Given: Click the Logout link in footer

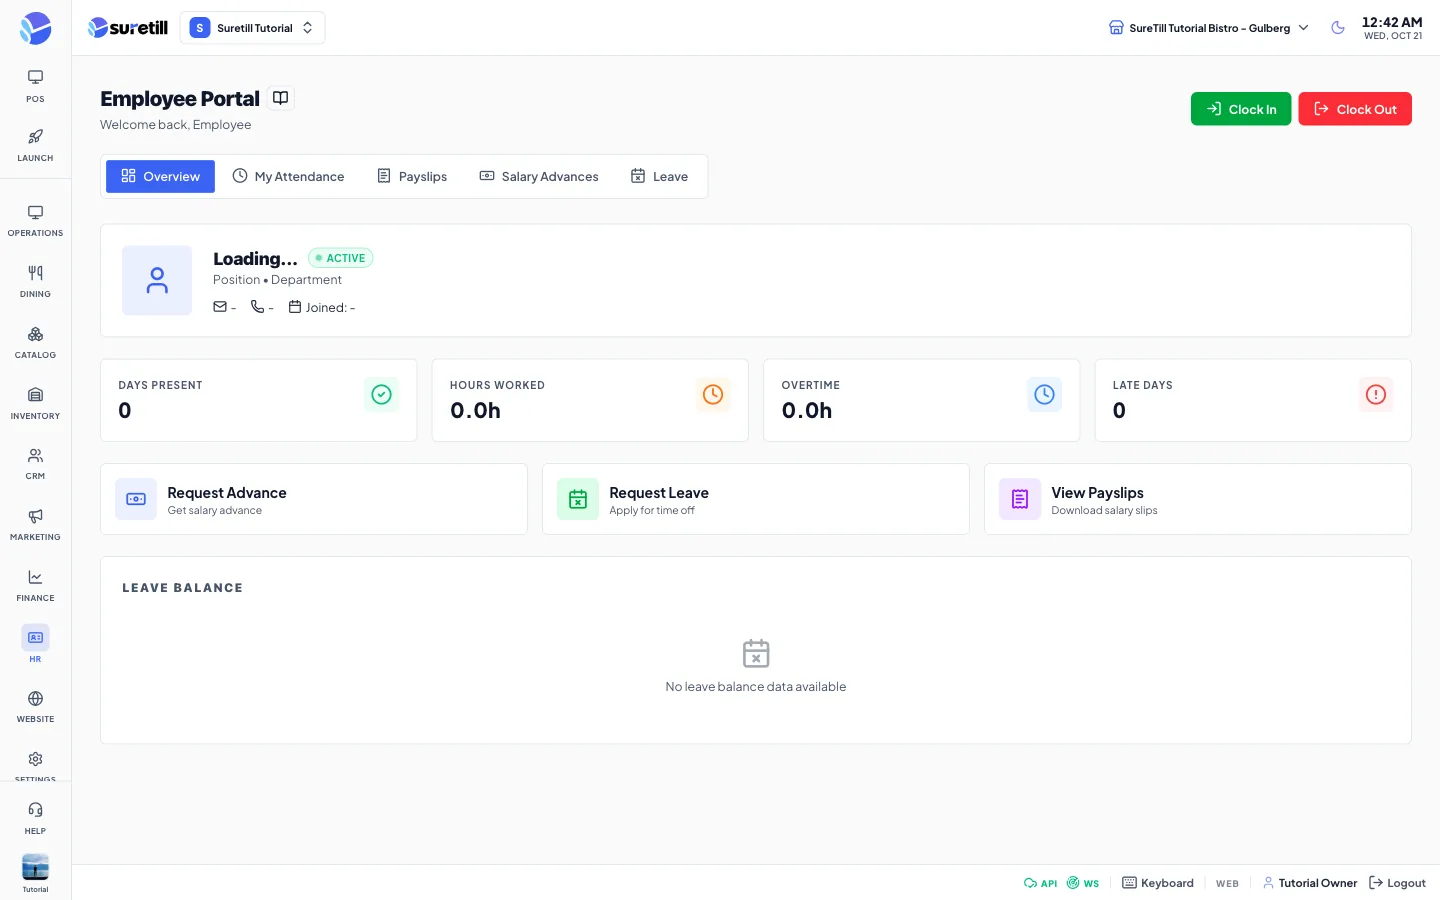Looking at the screenshot, I should (x=1397, y=883).
